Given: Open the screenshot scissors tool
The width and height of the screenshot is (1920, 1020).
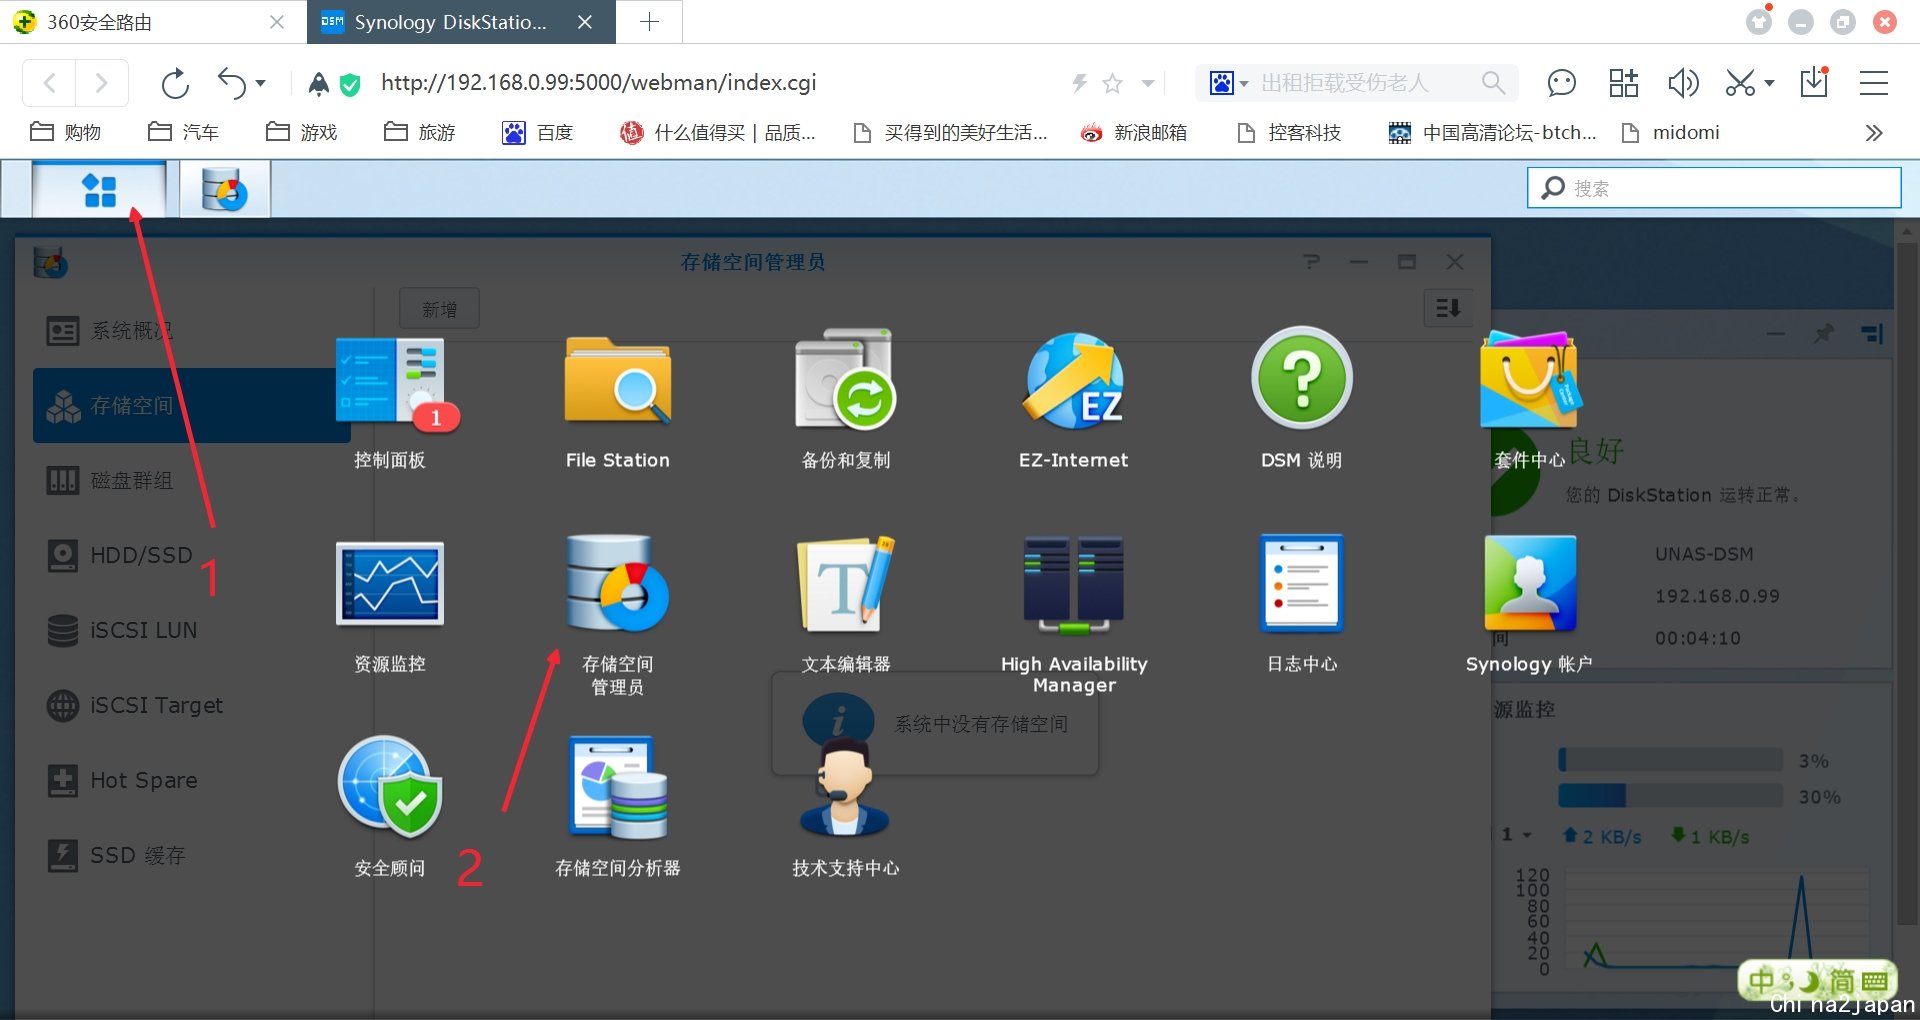Looking at the screenshot, I should [1741, 83].
